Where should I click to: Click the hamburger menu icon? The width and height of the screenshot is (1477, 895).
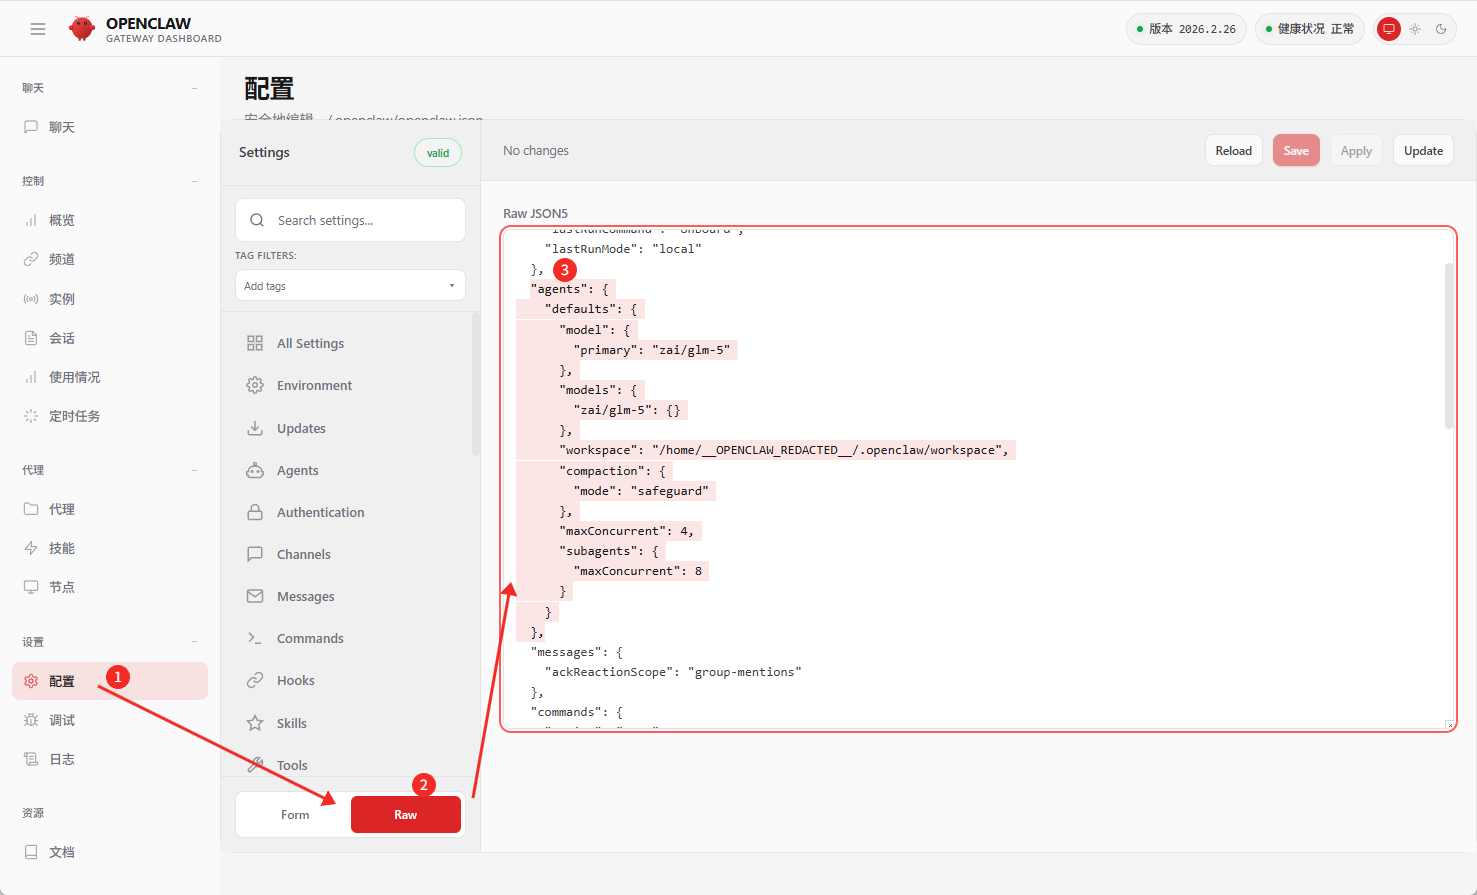38,29
